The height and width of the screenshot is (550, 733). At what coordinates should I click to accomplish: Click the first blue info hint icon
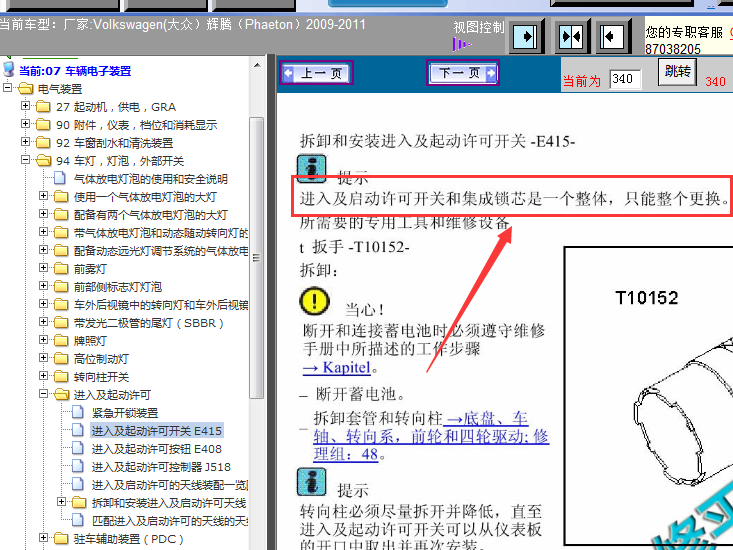[x=311, y=168]
